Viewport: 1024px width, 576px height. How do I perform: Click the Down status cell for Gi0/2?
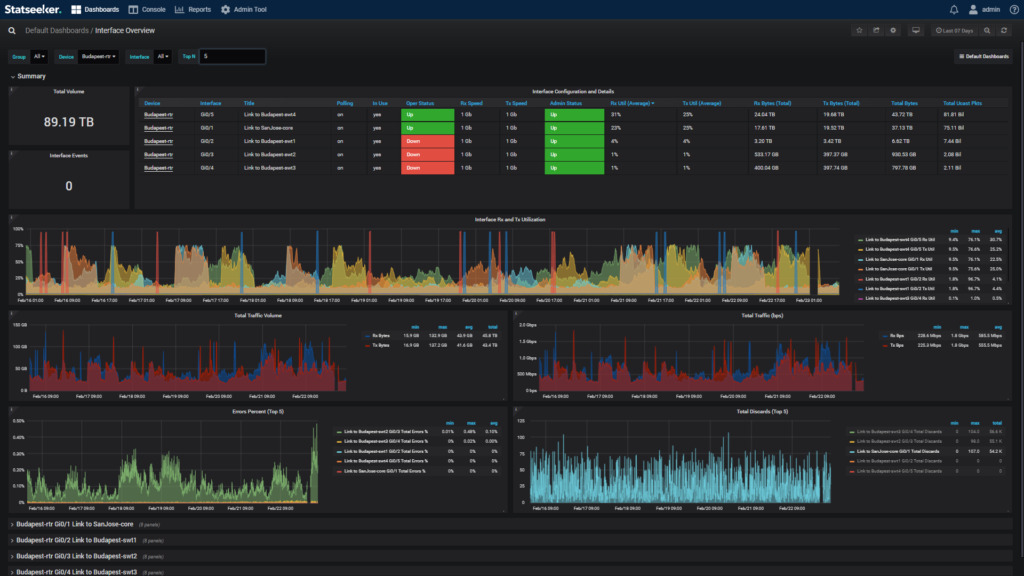pyautogui.click(x=428, y=141)
